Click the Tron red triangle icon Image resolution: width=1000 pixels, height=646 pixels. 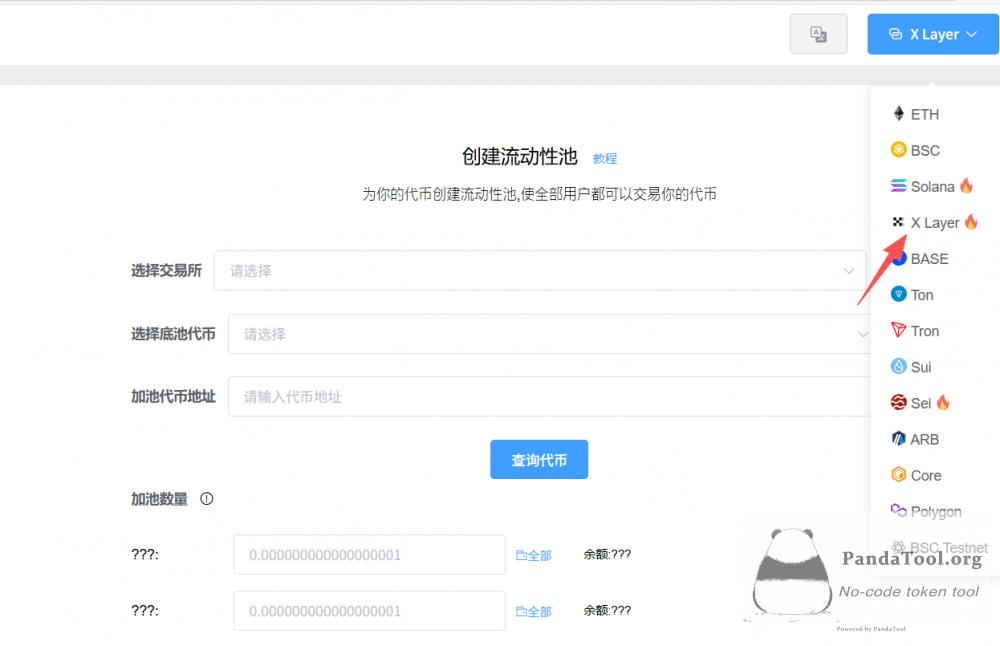click(899, 330)
